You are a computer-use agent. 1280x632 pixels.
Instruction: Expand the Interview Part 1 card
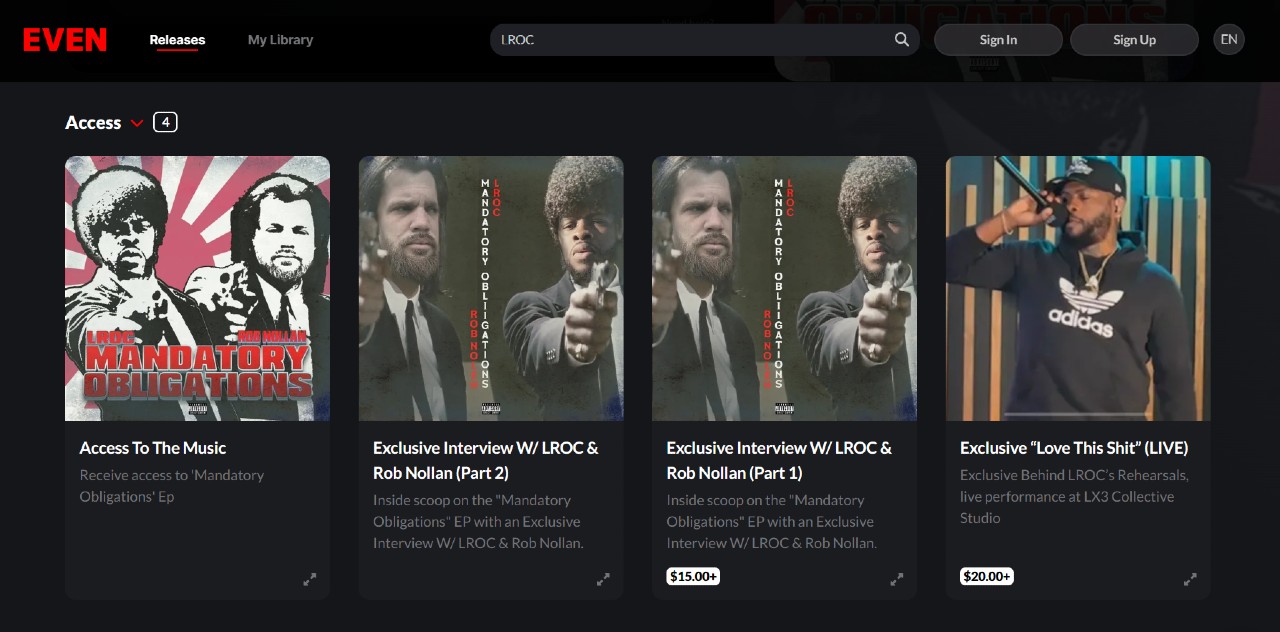(897, 579)
